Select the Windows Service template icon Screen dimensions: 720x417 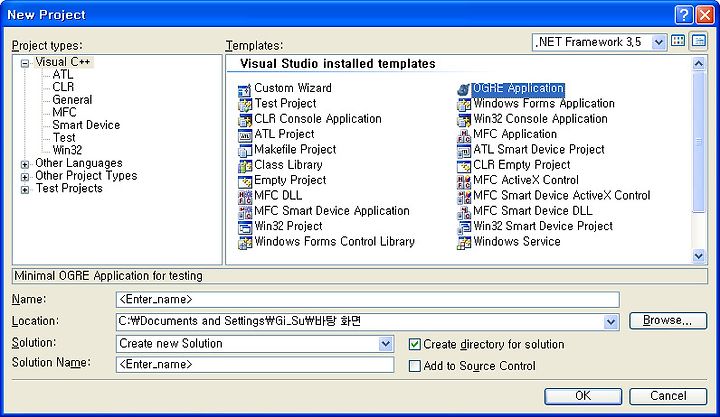click(464, 242)
